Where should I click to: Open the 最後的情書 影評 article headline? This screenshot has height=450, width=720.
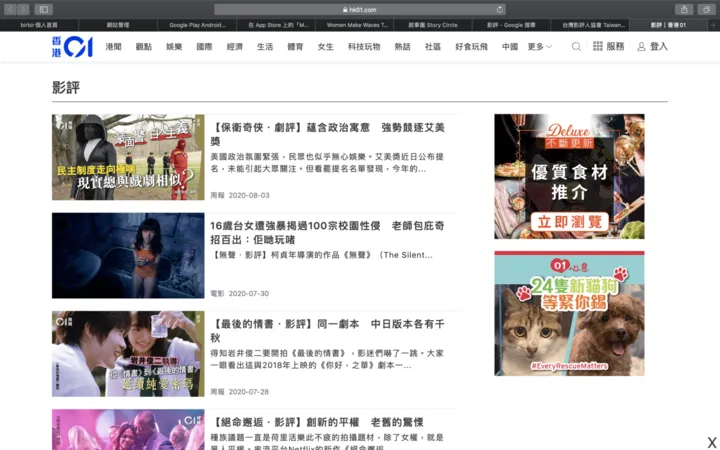pyautogui.click(x=328, y=331)
